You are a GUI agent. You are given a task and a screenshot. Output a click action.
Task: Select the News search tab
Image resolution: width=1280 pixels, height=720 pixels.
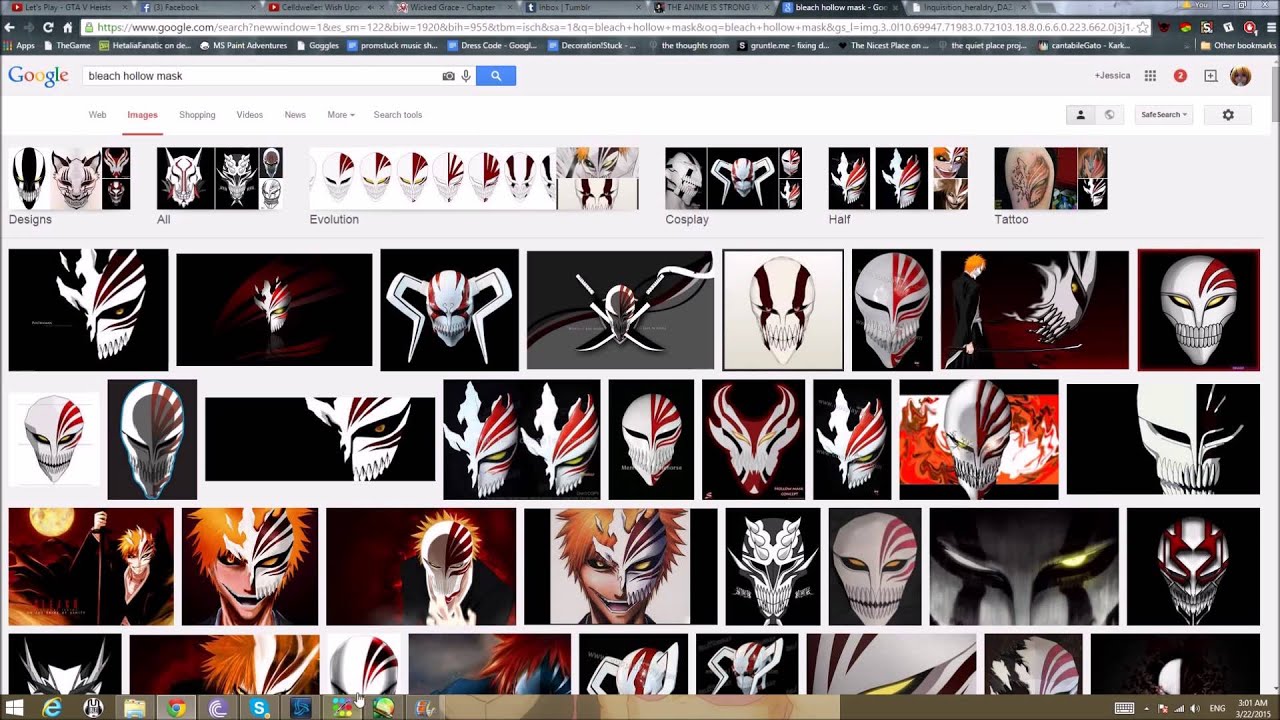pyautogui.click(x=295, y=115)
